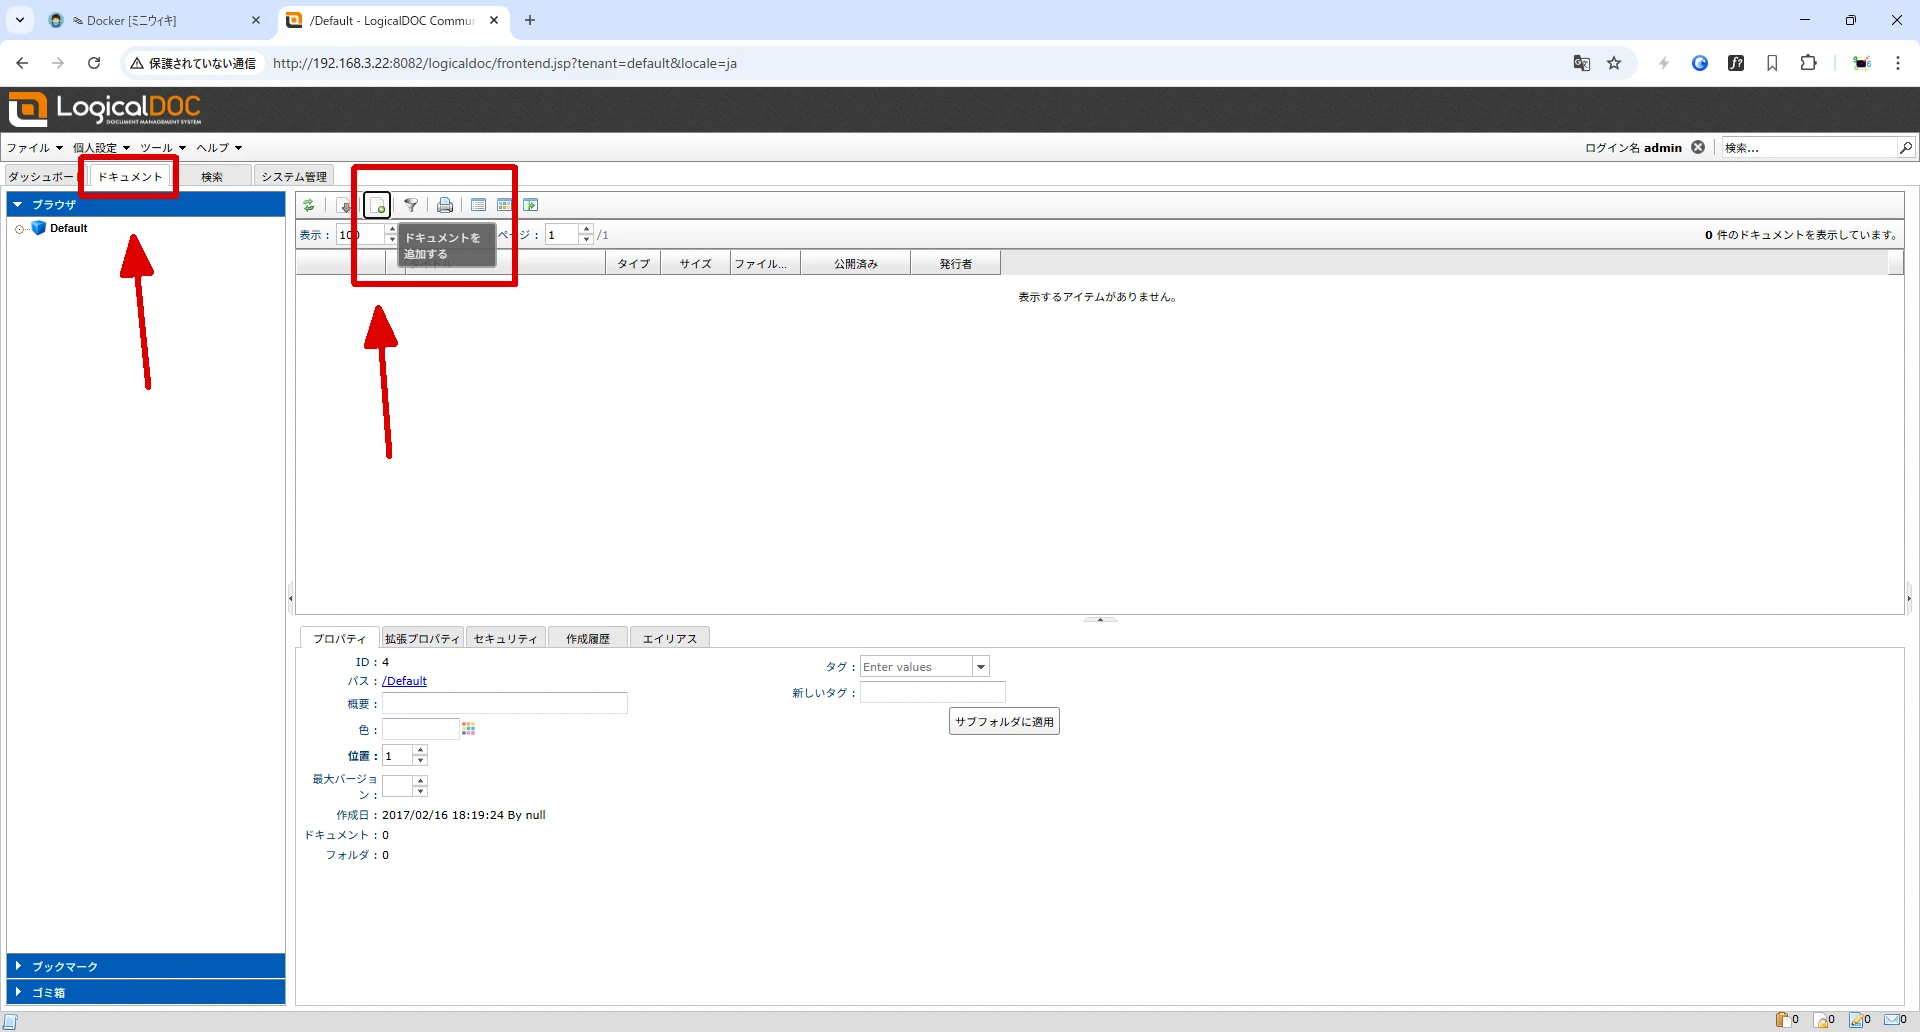Click the clipboard counter icon in status bar

tap(1782, 1020)
